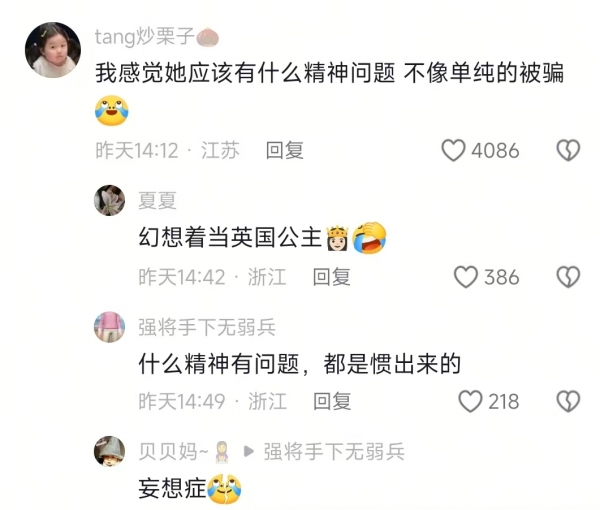Image resolution: width=600 pixels, height=510 pixels.
Task: Dislike 强将手下无弱兵's comment with broken heart
Action: (x=568, y=401)
